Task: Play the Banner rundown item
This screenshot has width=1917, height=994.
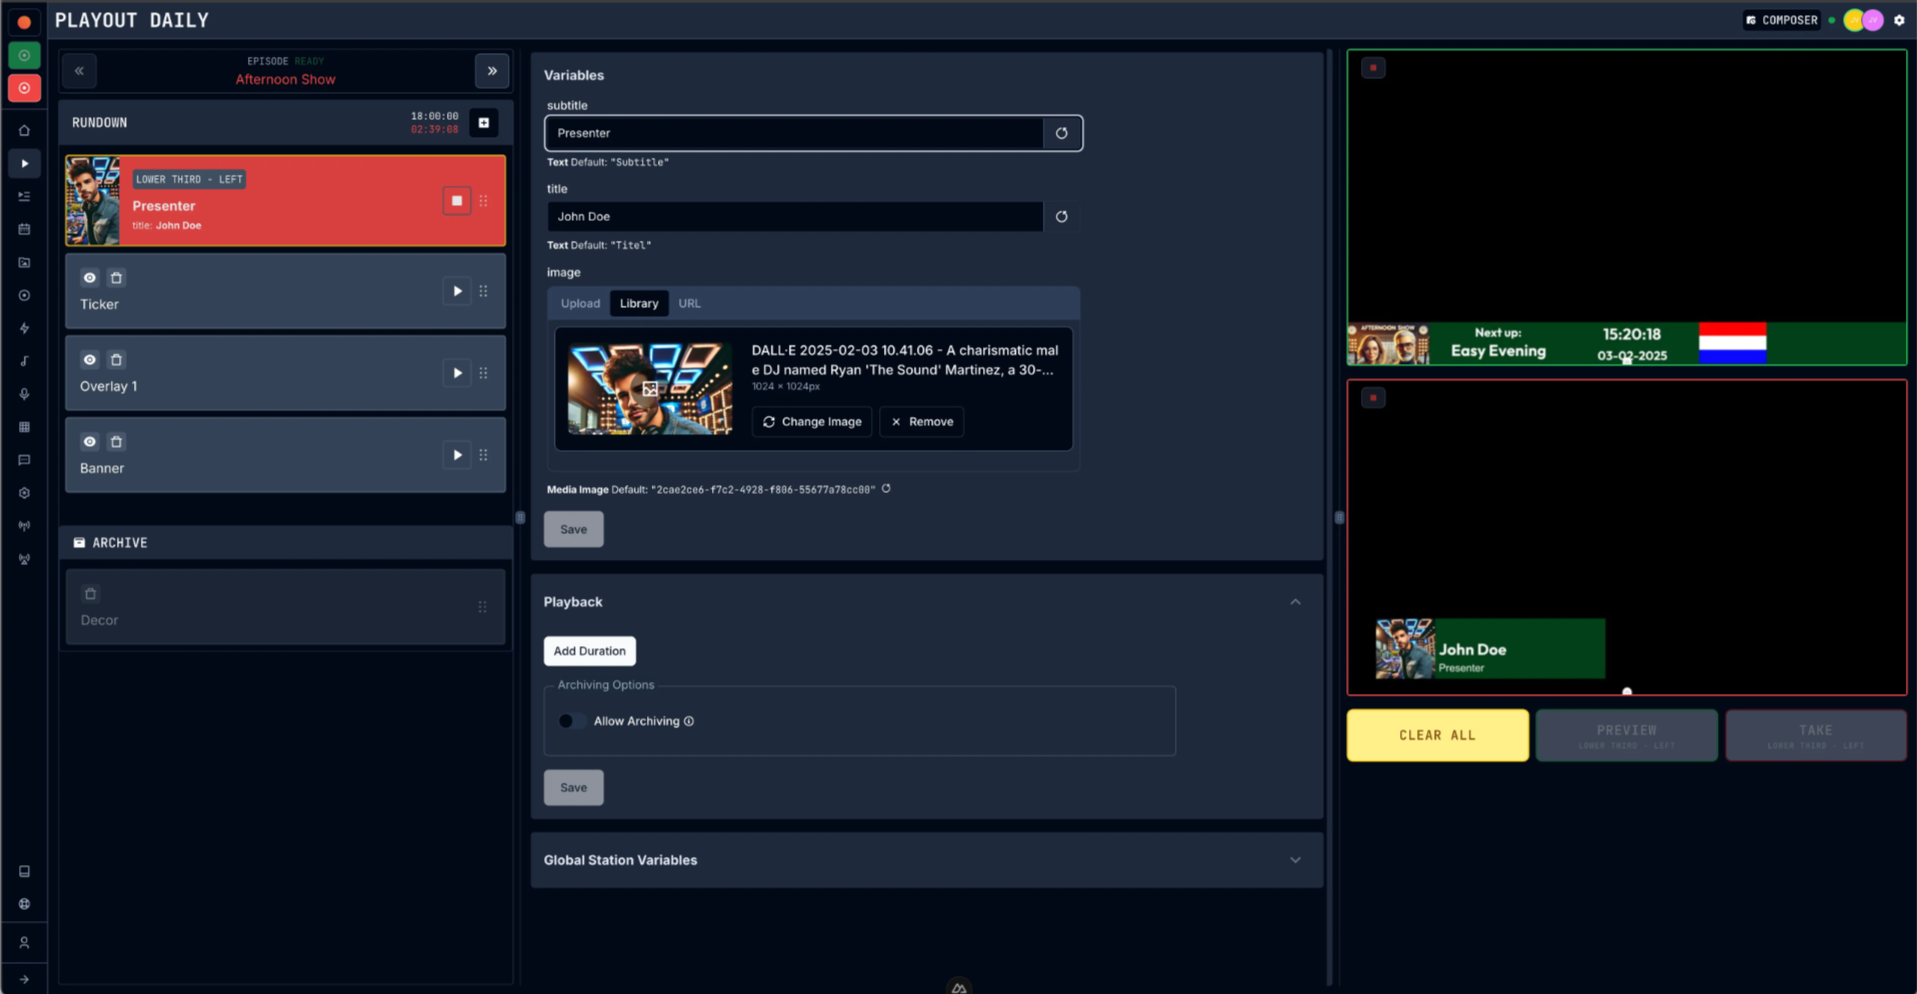Action: (x=457, y=455)
